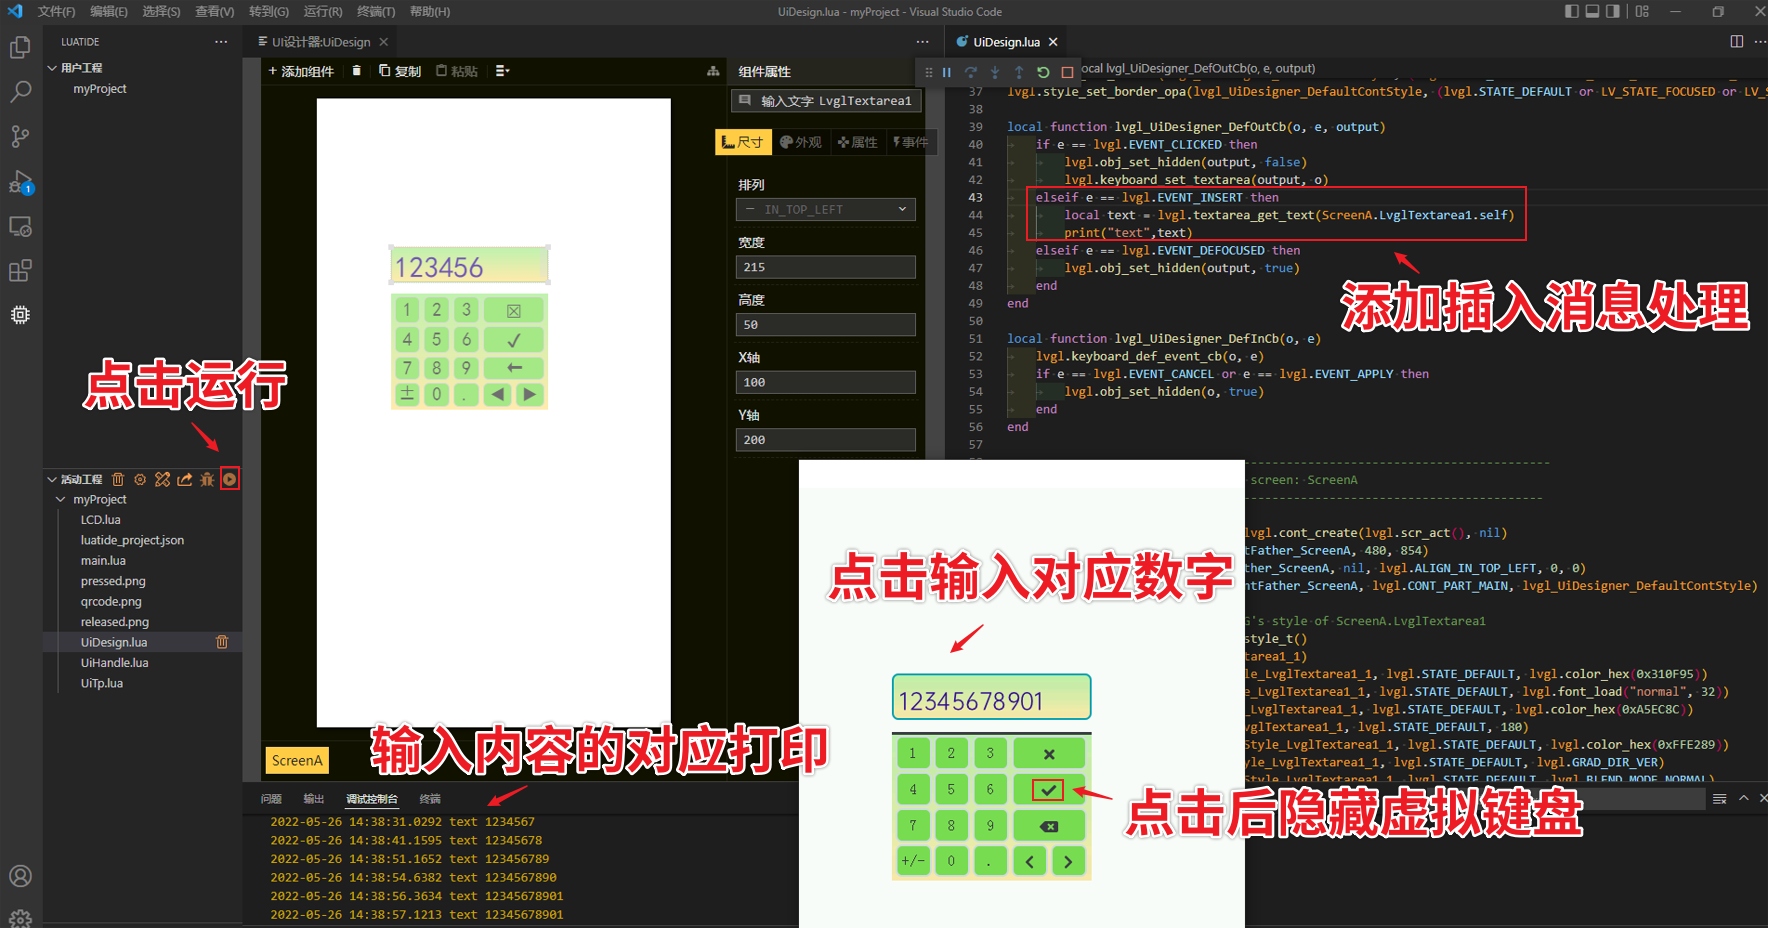
Task: Delete selected component using the trash icon
Action: click(356, 71)
